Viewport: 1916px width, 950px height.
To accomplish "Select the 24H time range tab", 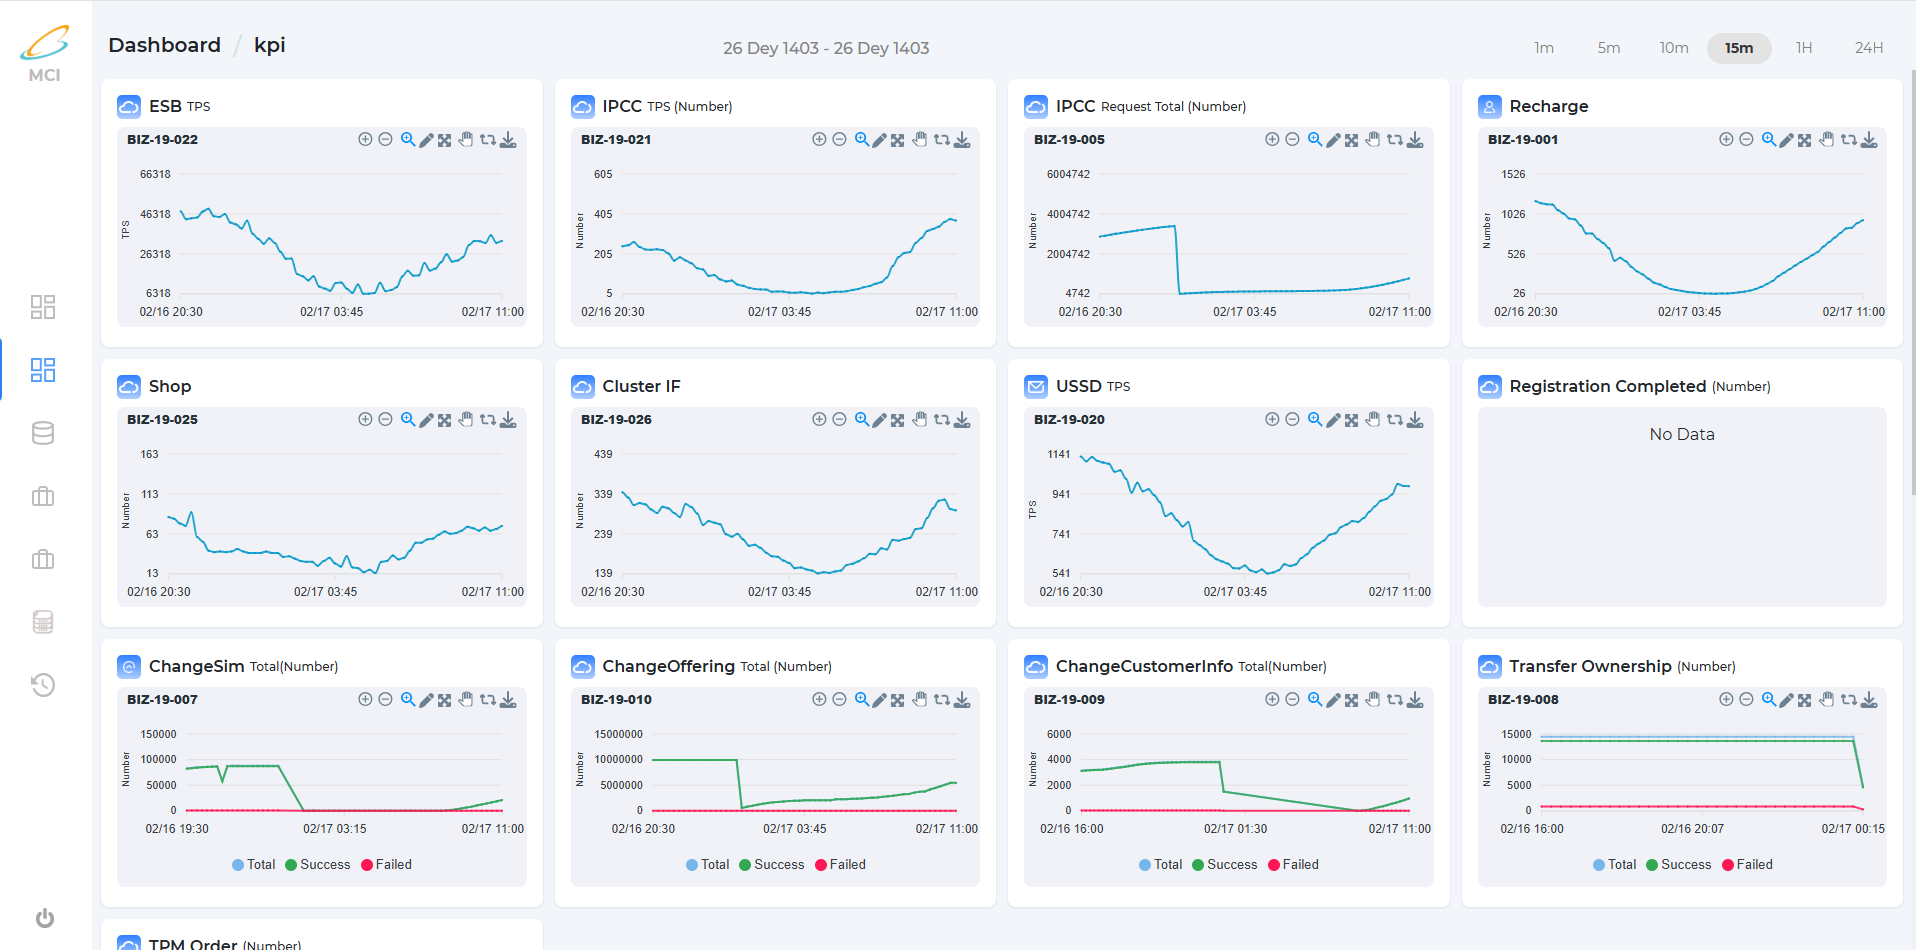I will coord(1868,48).
